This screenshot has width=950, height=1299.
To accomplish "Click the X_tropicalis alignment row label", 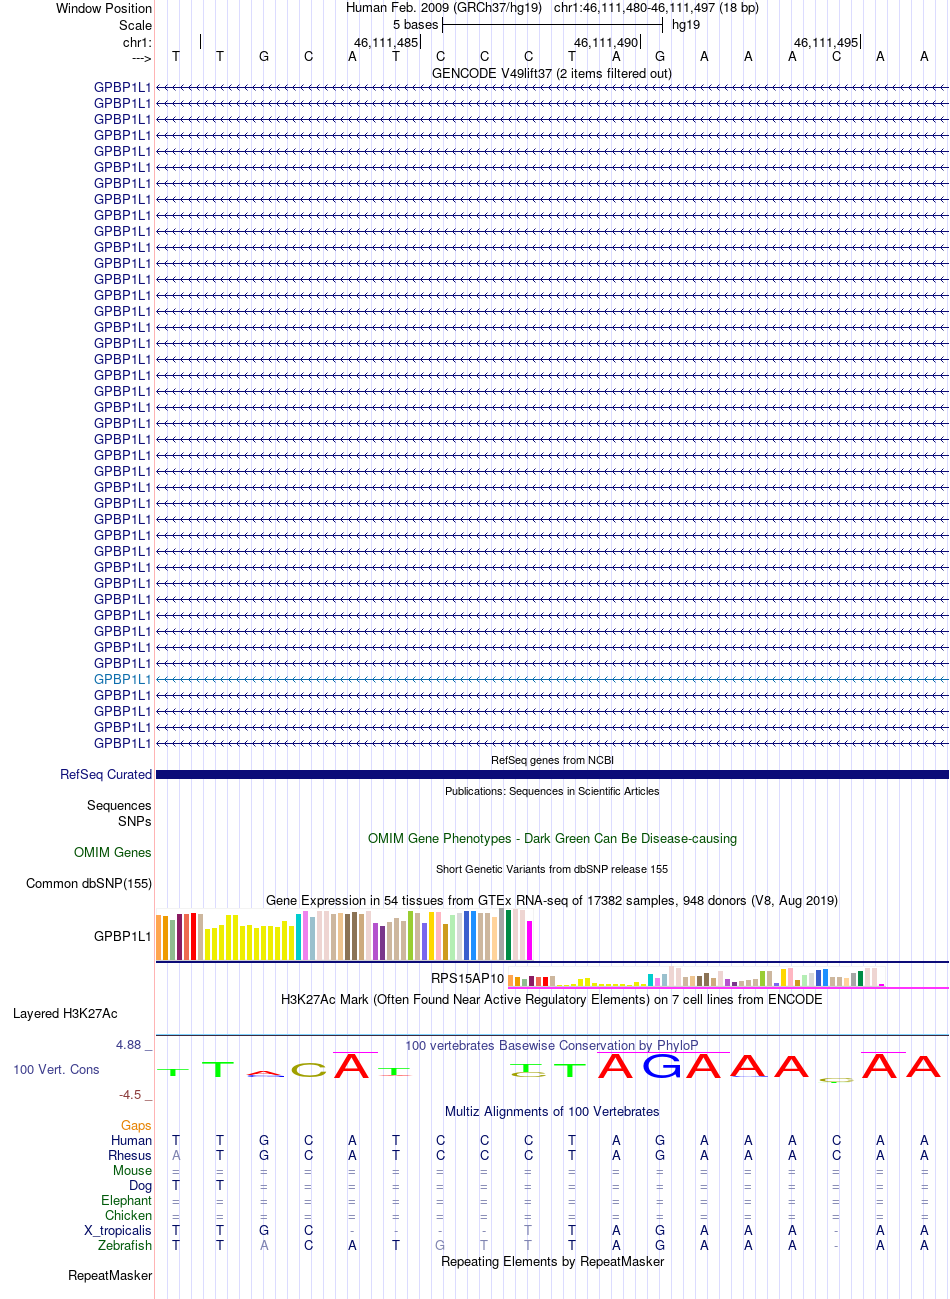I will 118,1231.
